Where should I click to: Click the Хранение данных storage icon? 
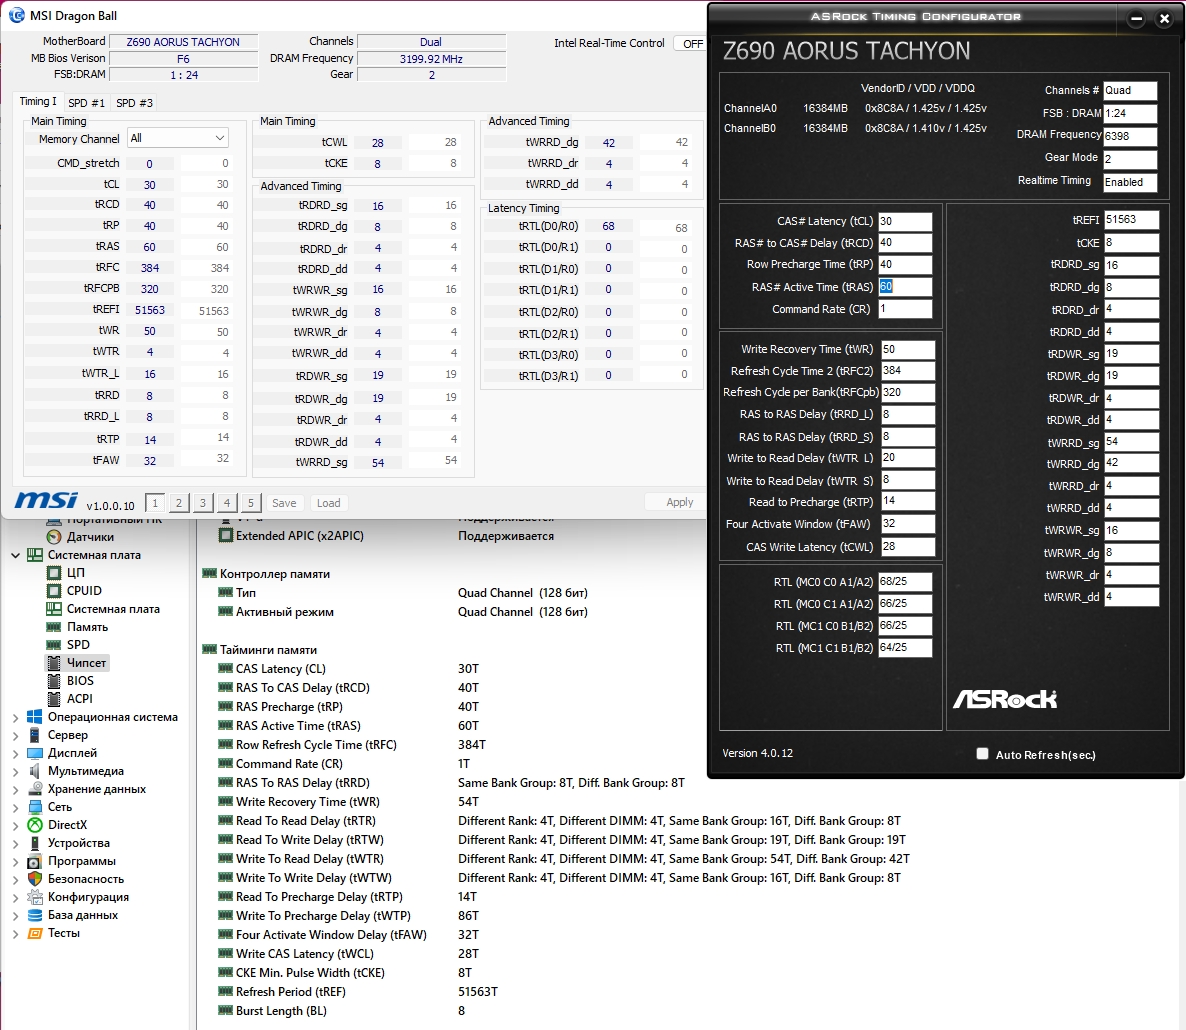(35, 789)
